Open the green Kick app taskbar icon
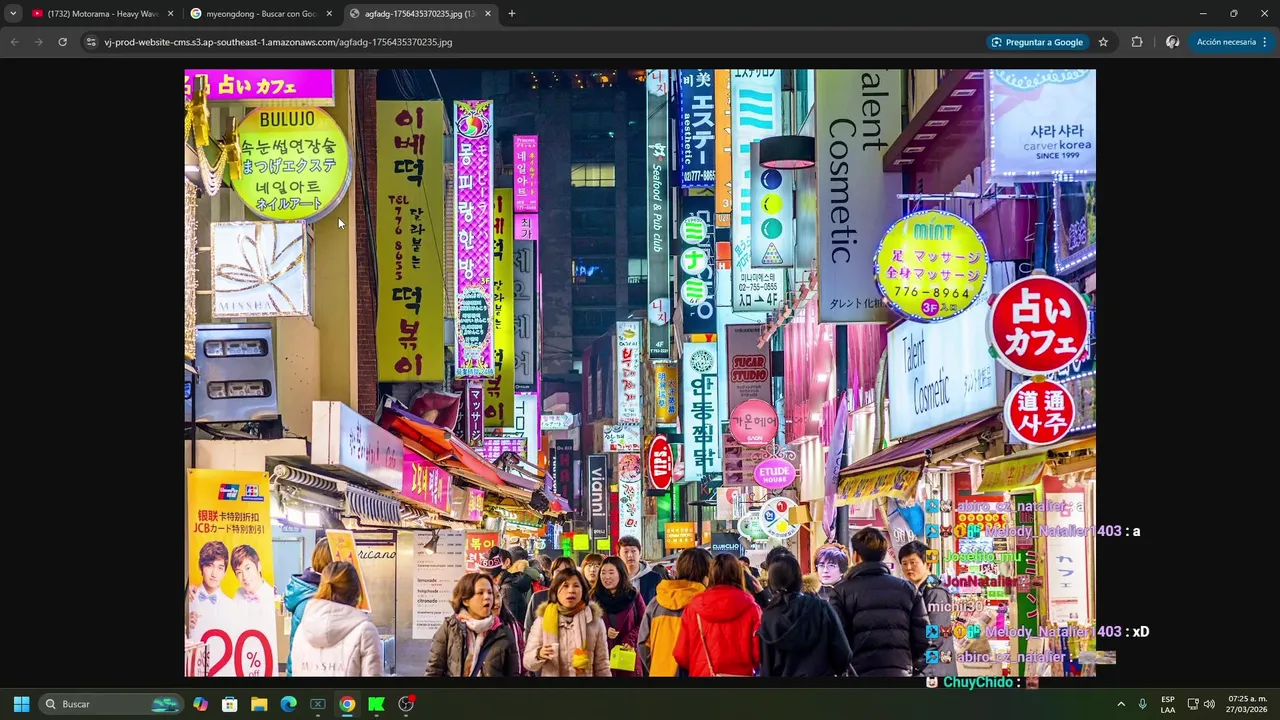Image resolution: width=1280 pixels, height=720 pixels. 376,704
